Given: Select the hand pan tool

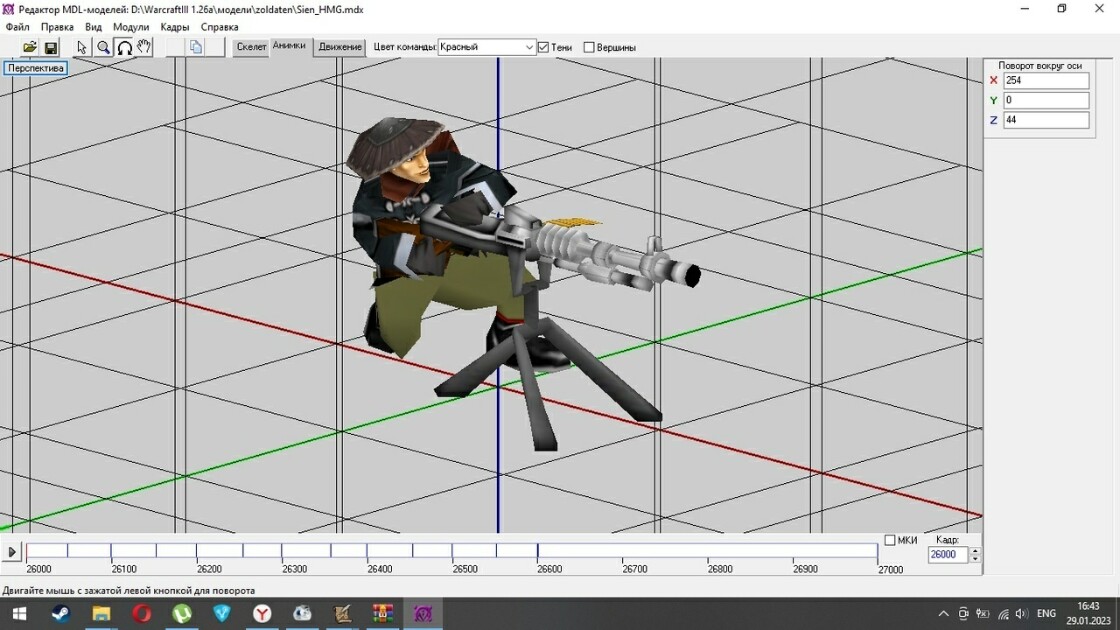Looking at the screenshot, I should pos(144,47).
